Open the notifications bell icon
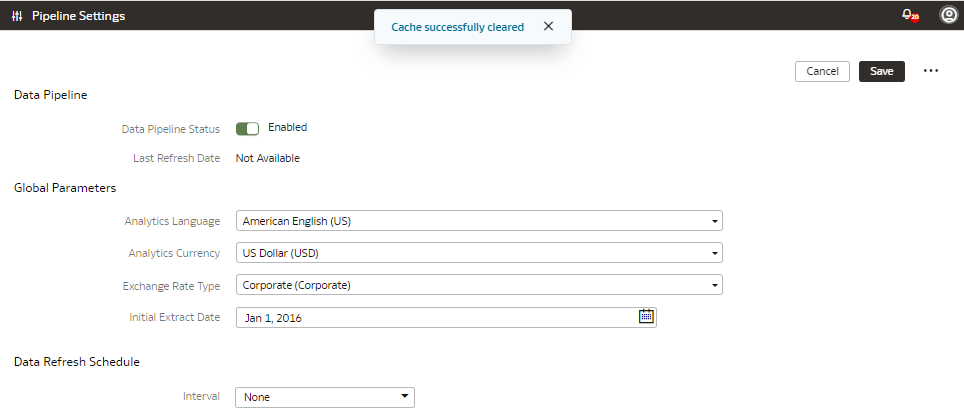 [908, 15]
